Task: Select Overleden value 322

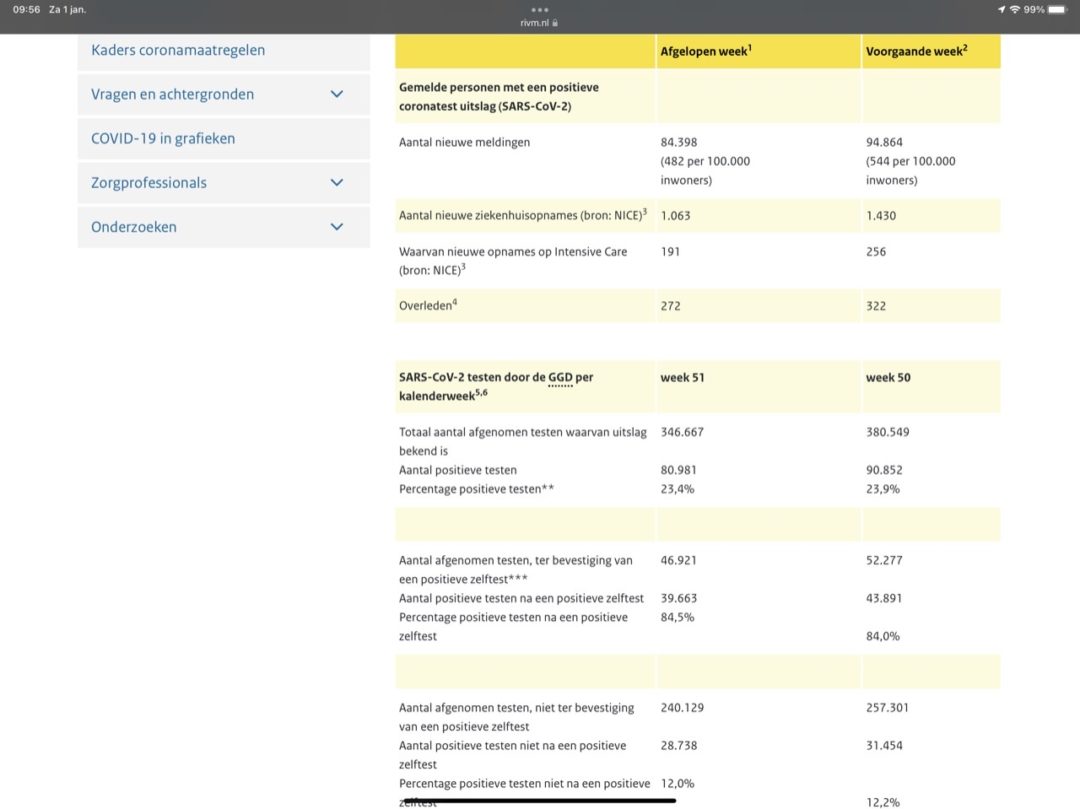Action: (876, 306)
